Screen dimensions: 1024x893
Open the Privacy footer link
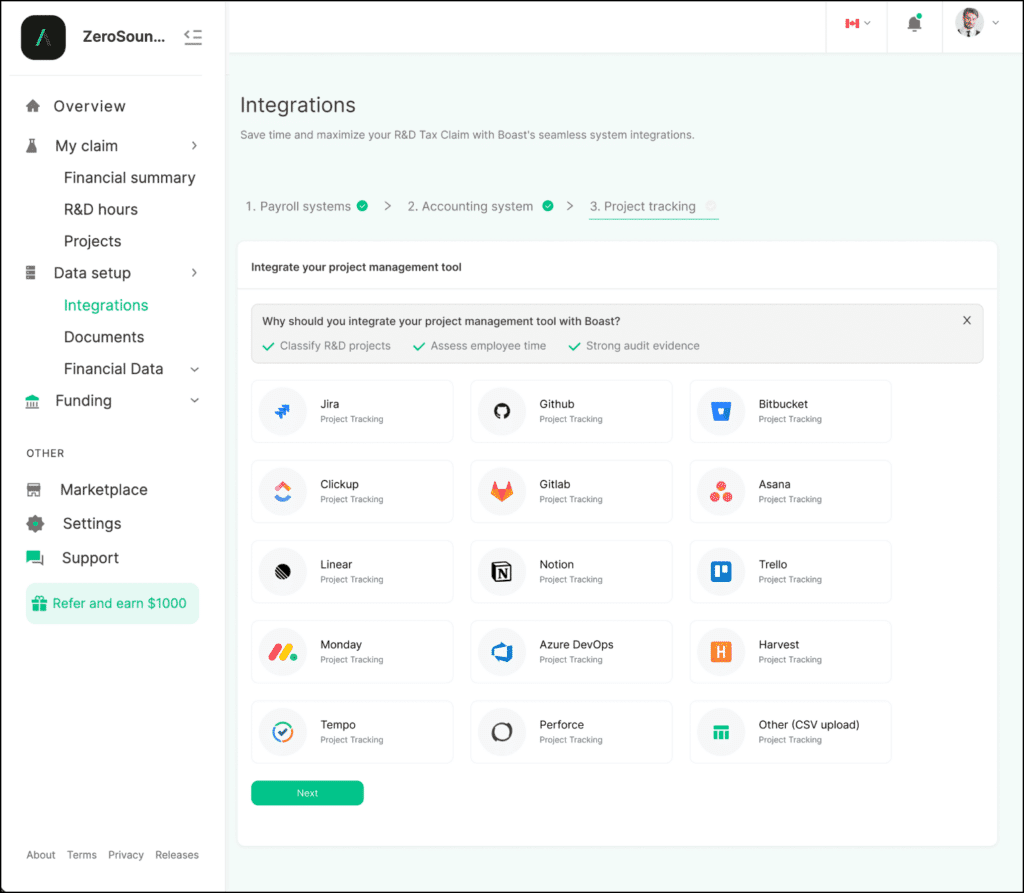pos(126,855)
